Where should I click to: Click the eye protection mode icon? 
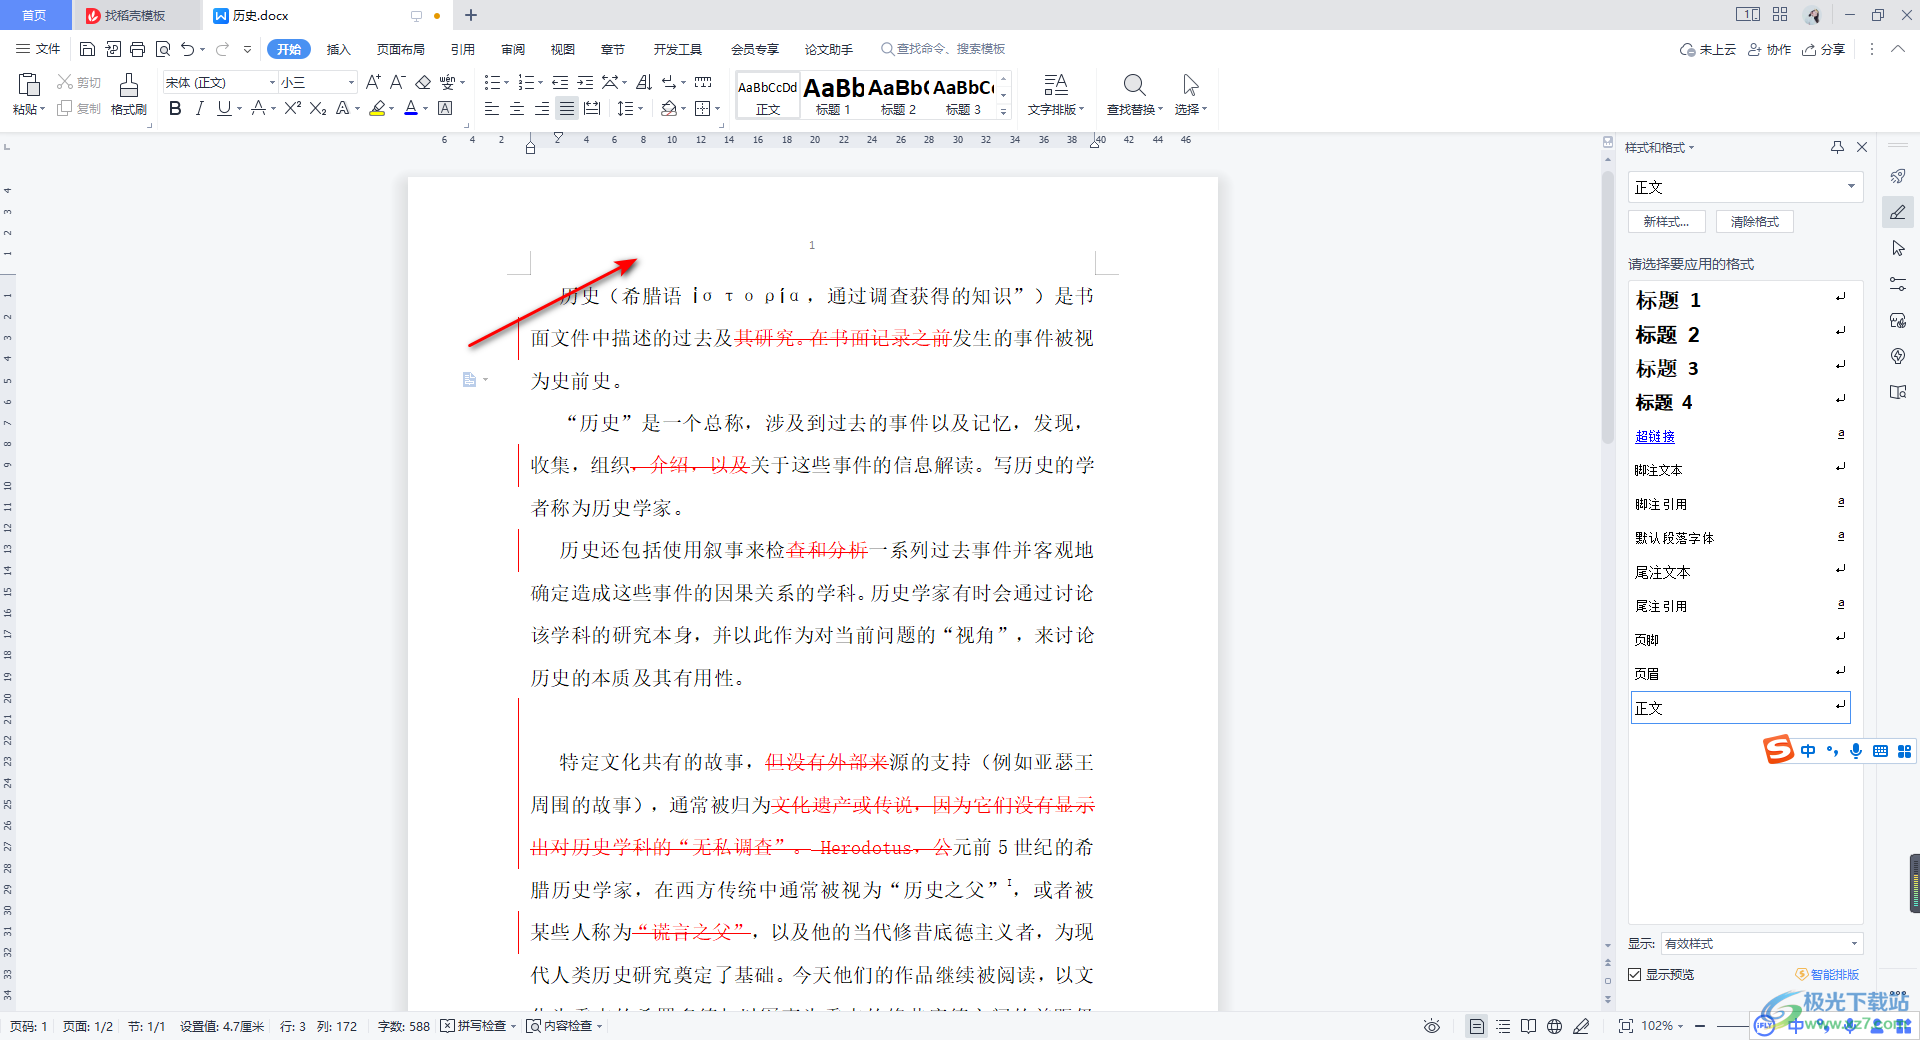[x=1432, y=1026]
